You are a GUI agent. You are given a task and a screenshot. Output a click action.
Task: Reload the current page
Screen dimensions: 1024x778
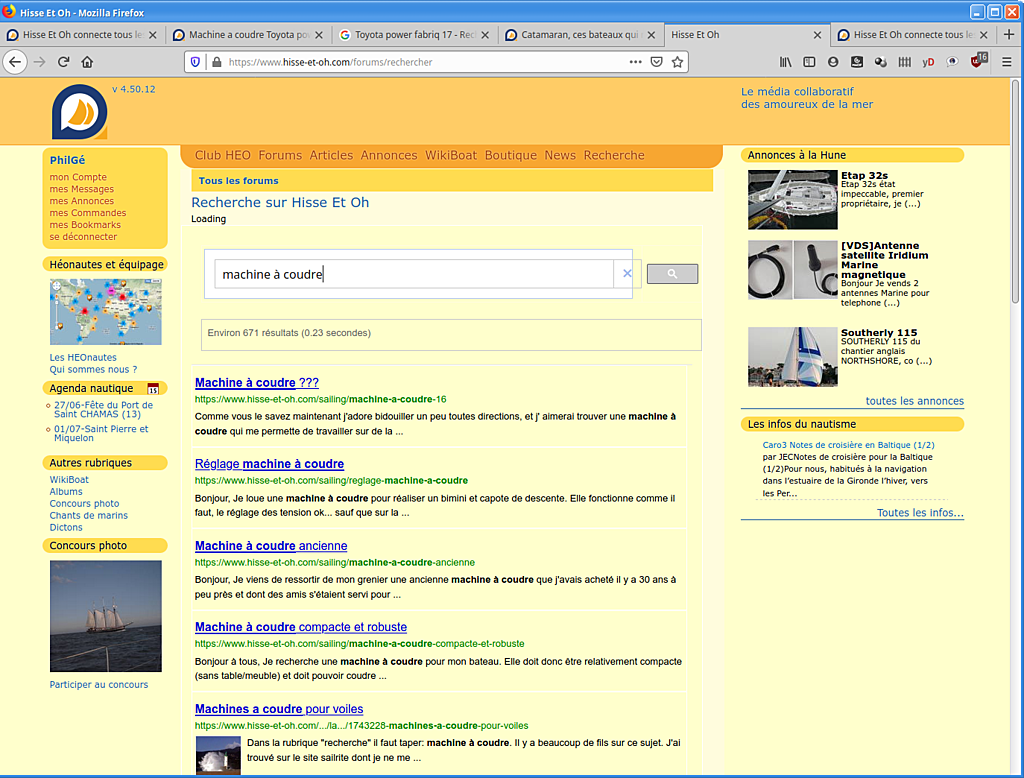coord(63,62)
